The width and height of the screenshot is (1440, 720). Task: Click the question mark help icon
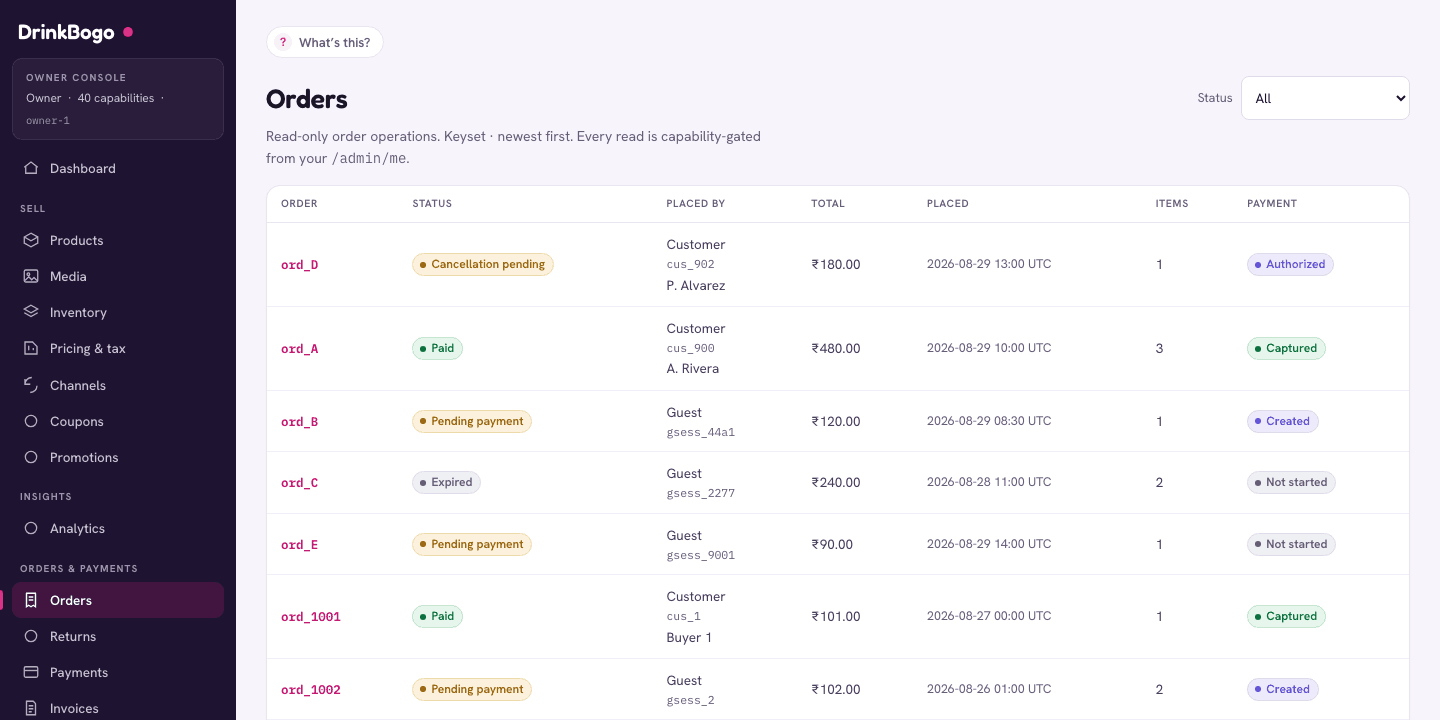pyautogui.click(x=283, y=42)
